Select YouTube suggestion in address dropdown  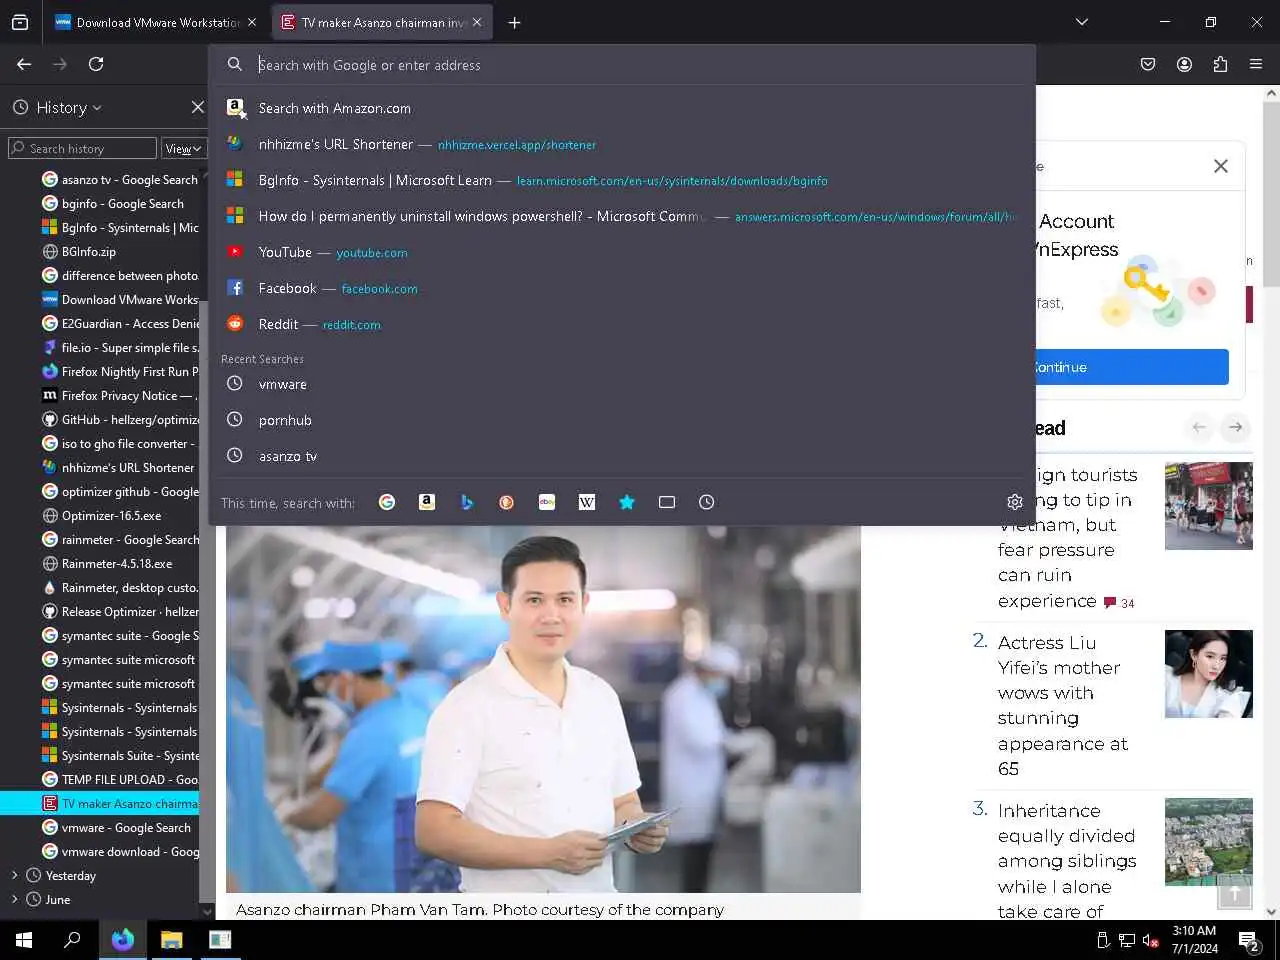click(624, 252)
